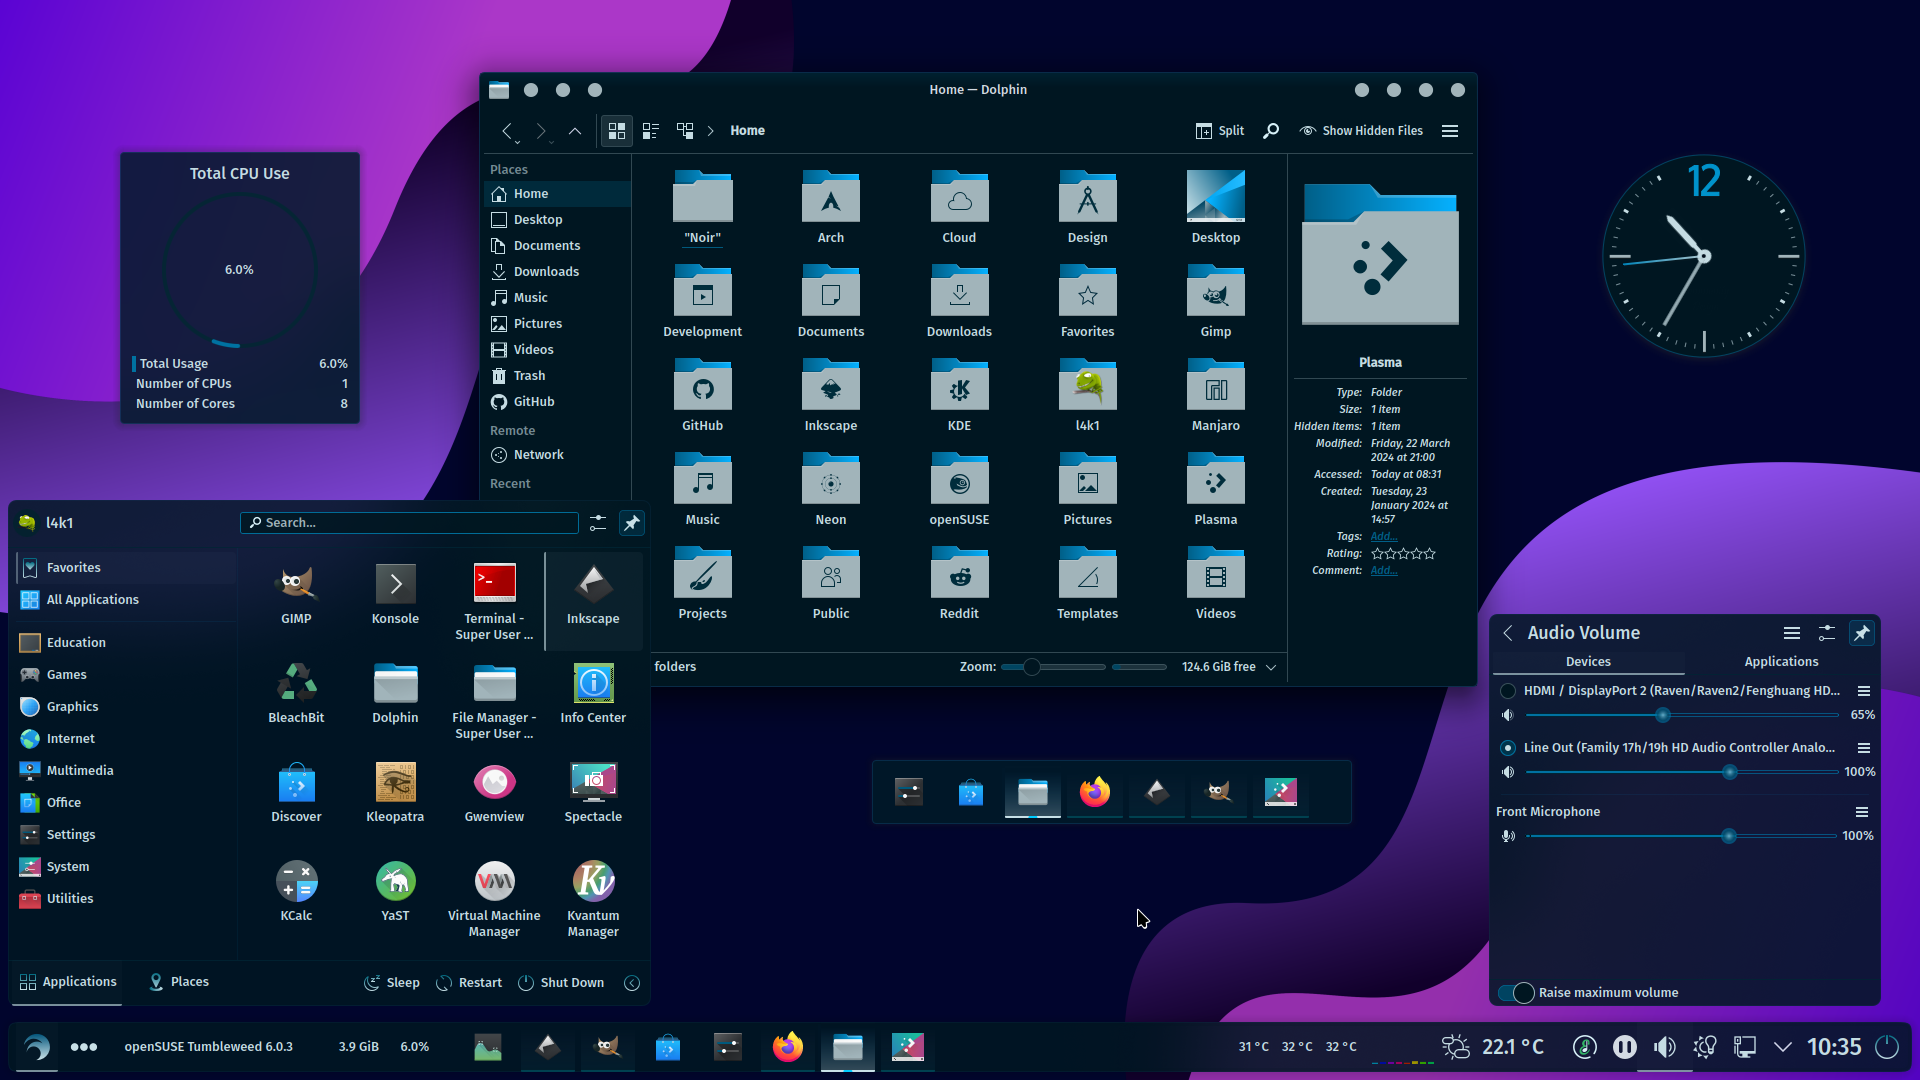Mute the Line Out audio device
The width and height of the screenshot is (1920, 1080).
point(1508,772)
